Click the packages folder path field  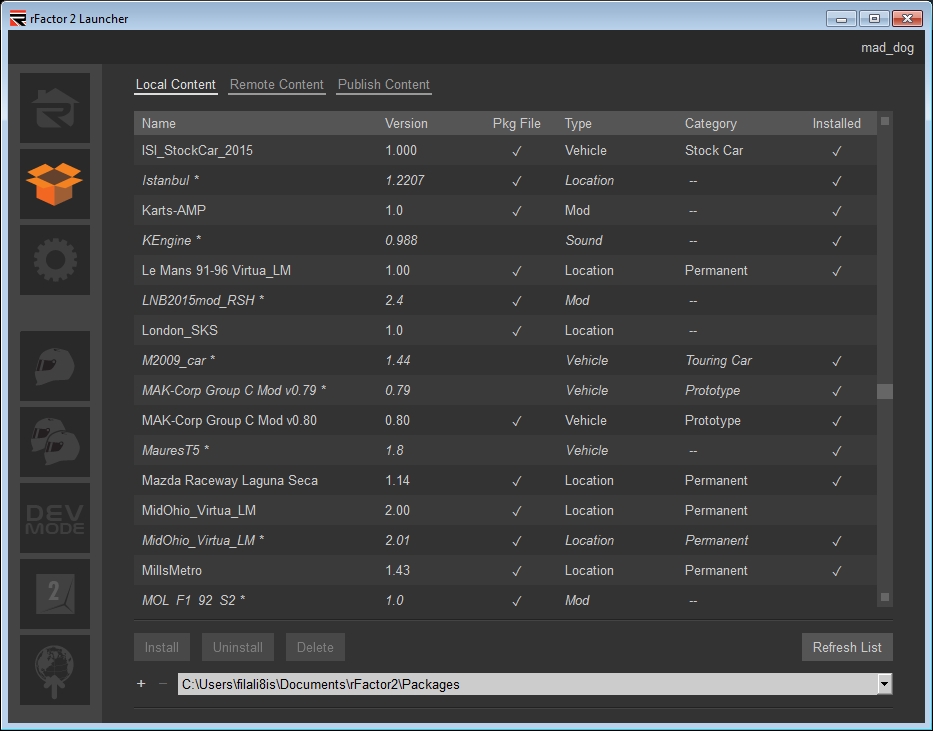pos(528,684)
